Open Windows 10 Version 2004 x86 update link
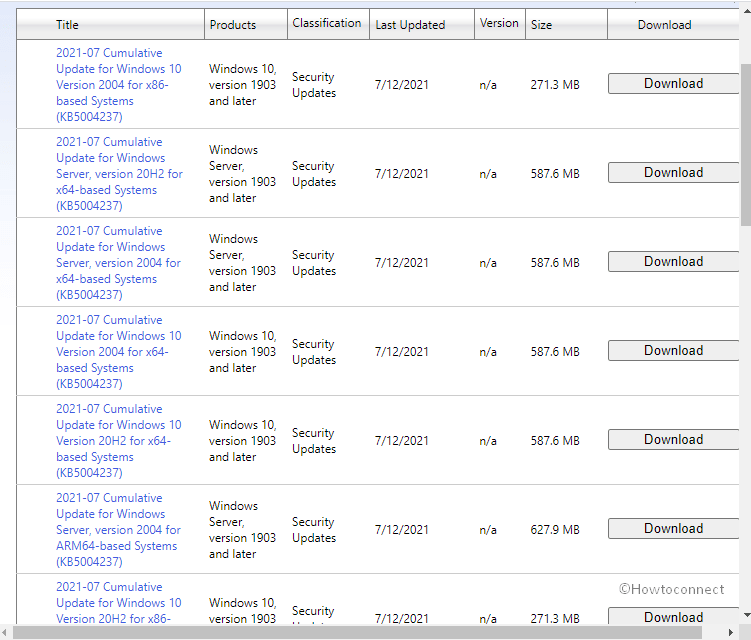 [x=119, y=85]
